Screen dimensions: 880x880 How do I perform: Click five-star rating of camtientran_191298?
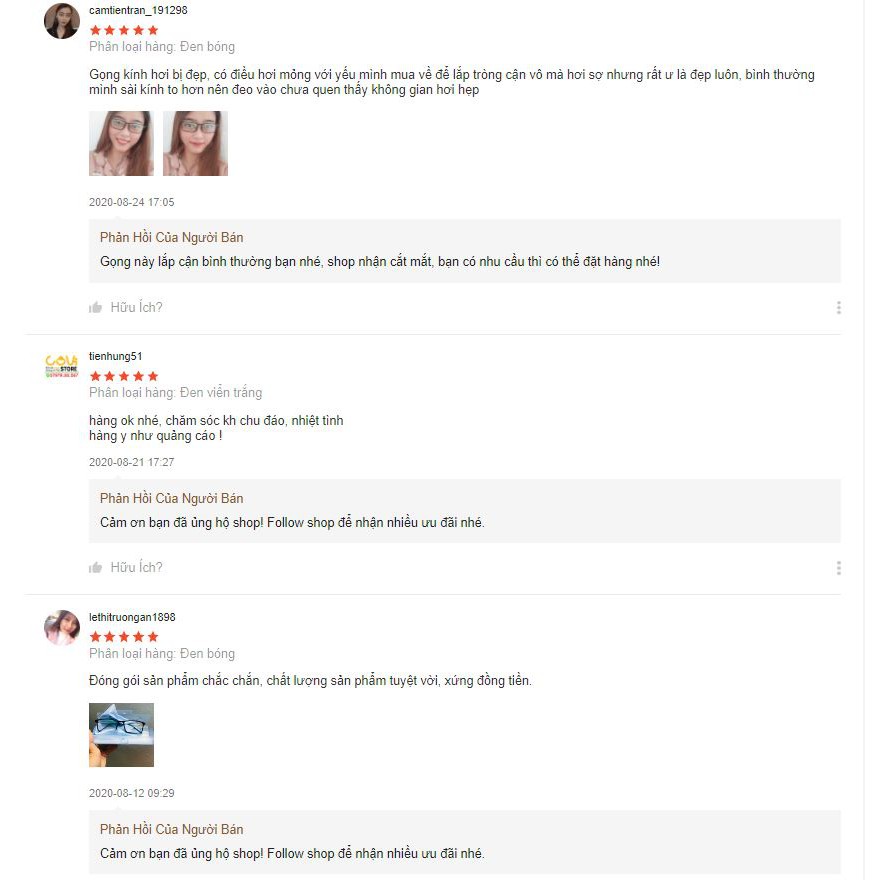tap(124, 30)
